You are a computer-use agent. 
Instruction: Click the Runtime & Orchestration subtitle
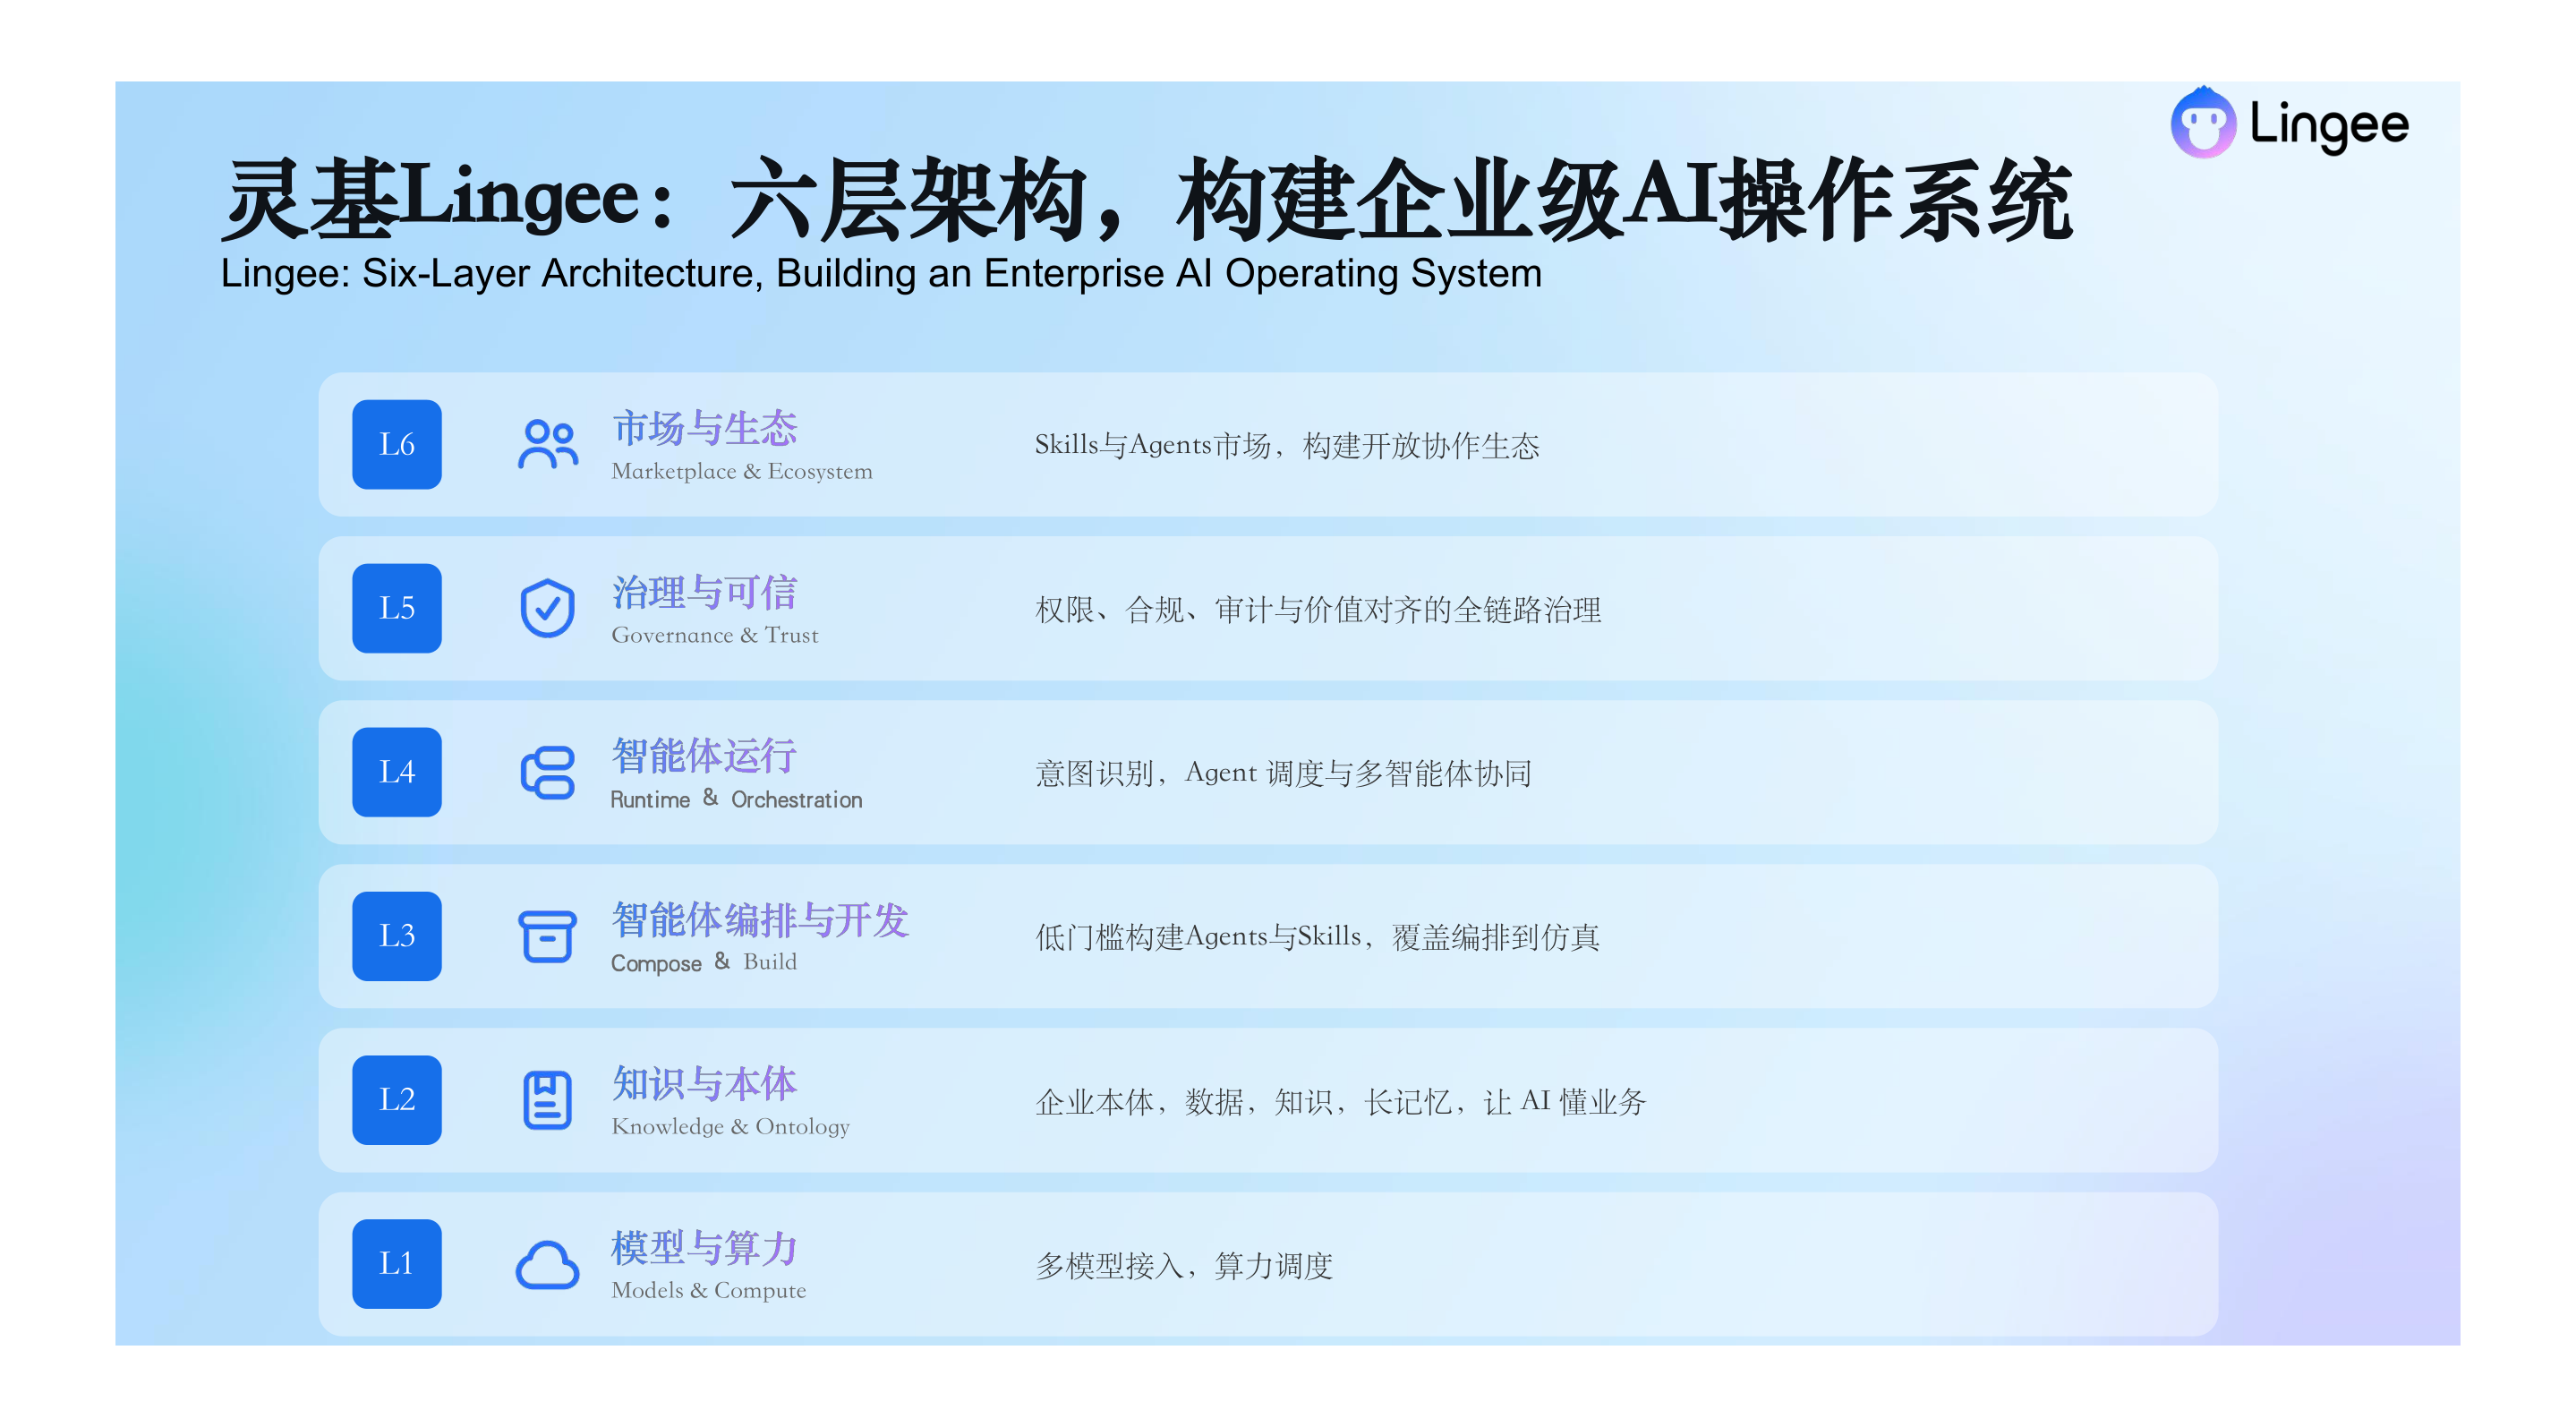(737, 799)
